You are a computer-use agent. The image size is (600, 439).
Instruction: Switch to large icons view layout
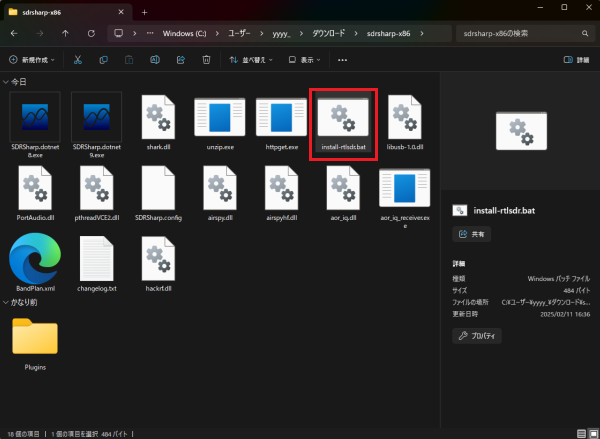pyautogui.click(x=593, y=434)
